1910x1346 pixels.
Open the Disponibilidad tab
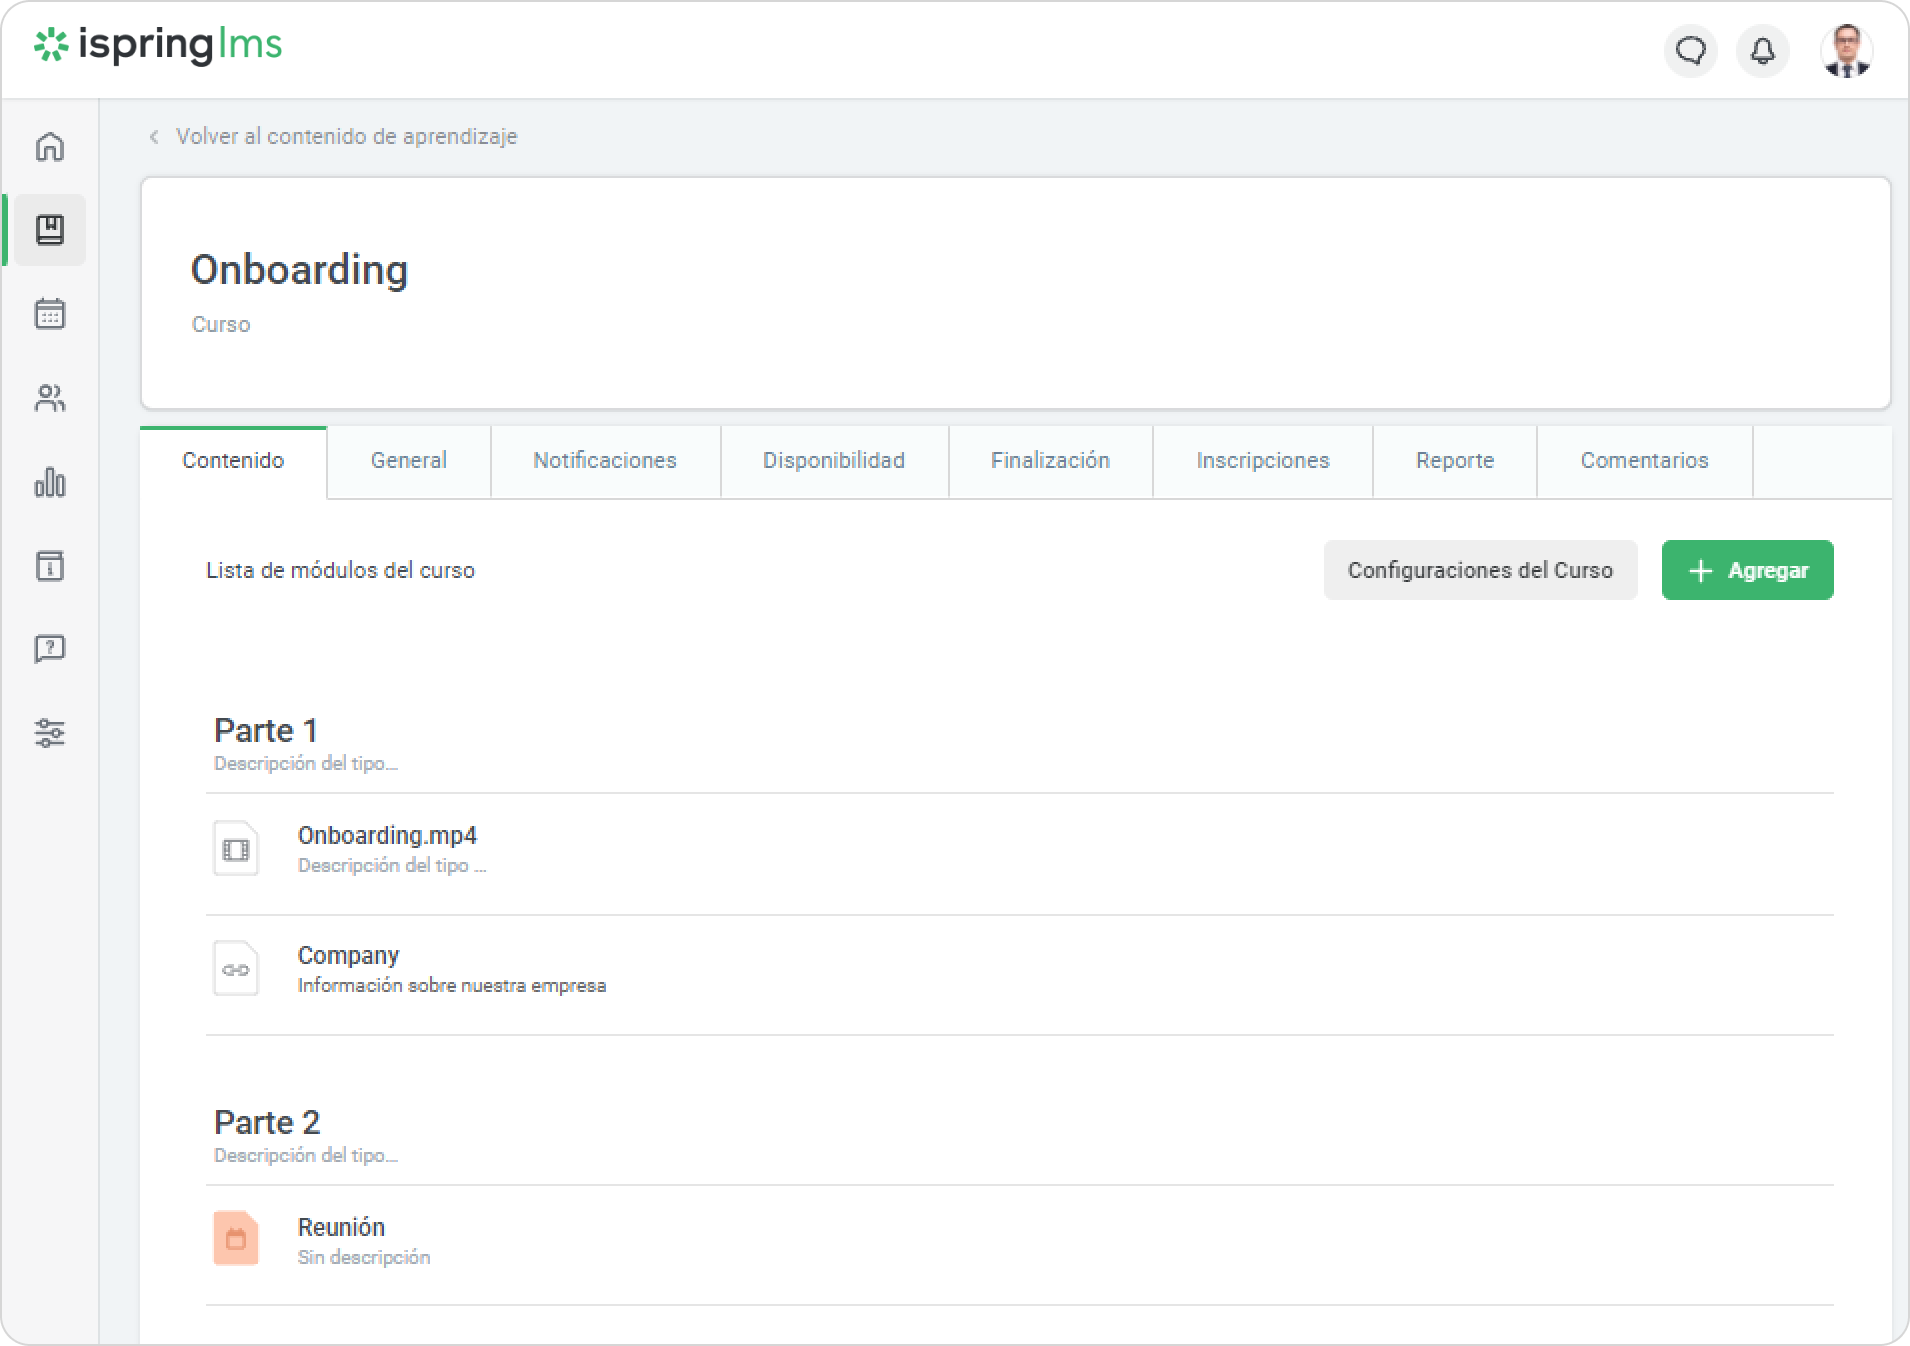833,461
